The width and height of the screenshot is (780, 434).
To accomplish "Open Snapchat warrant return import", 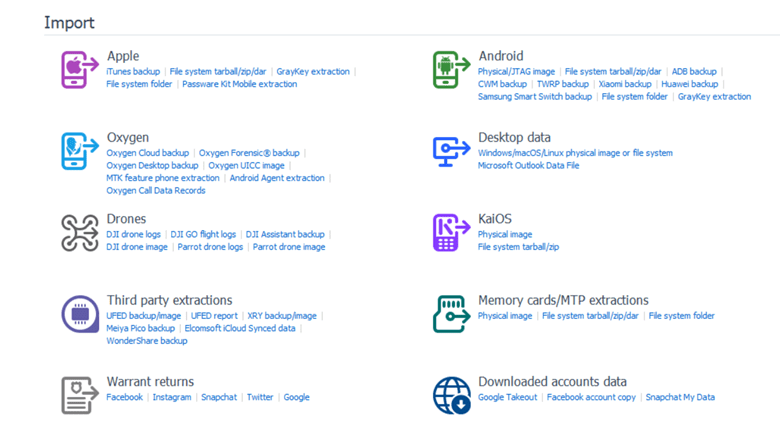I will pos(219,397).
